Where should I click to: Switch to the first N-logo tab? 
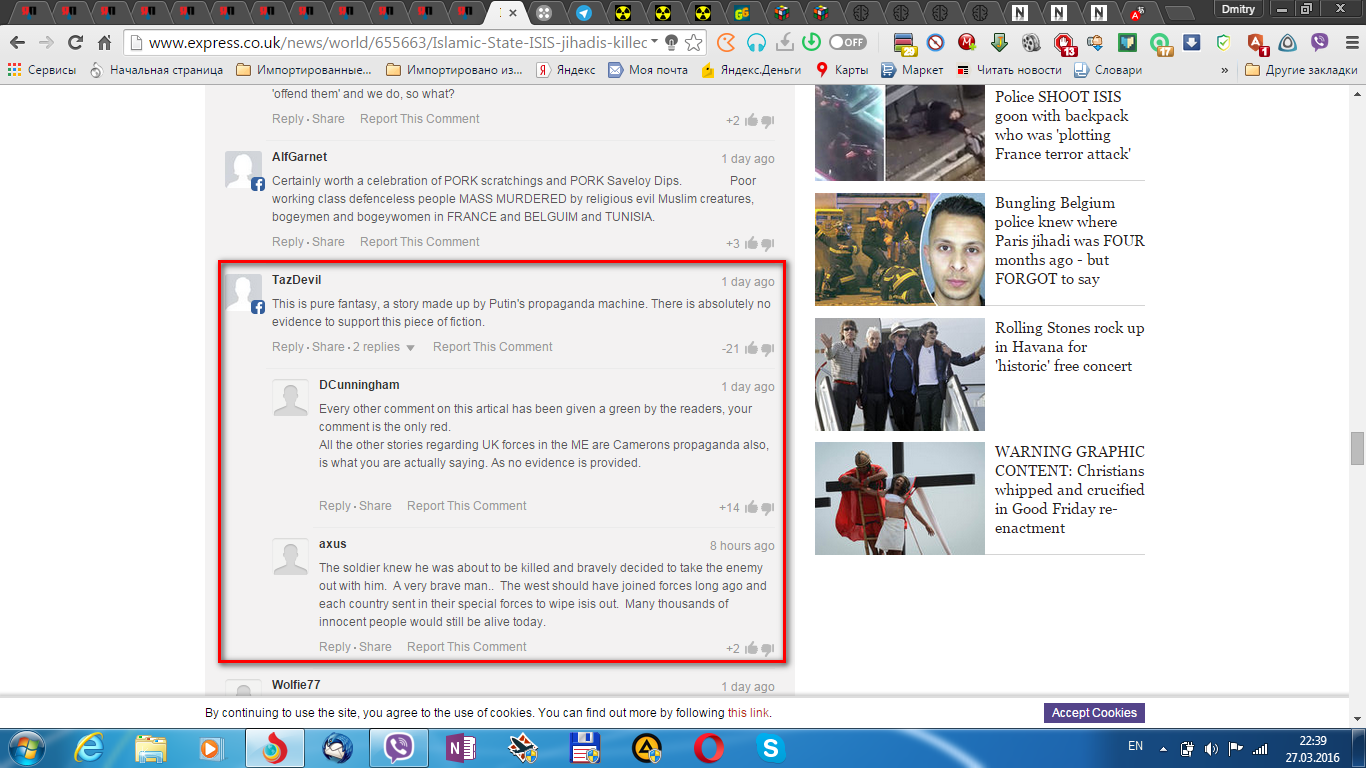pyautogui.click(x=1020, y=13)
